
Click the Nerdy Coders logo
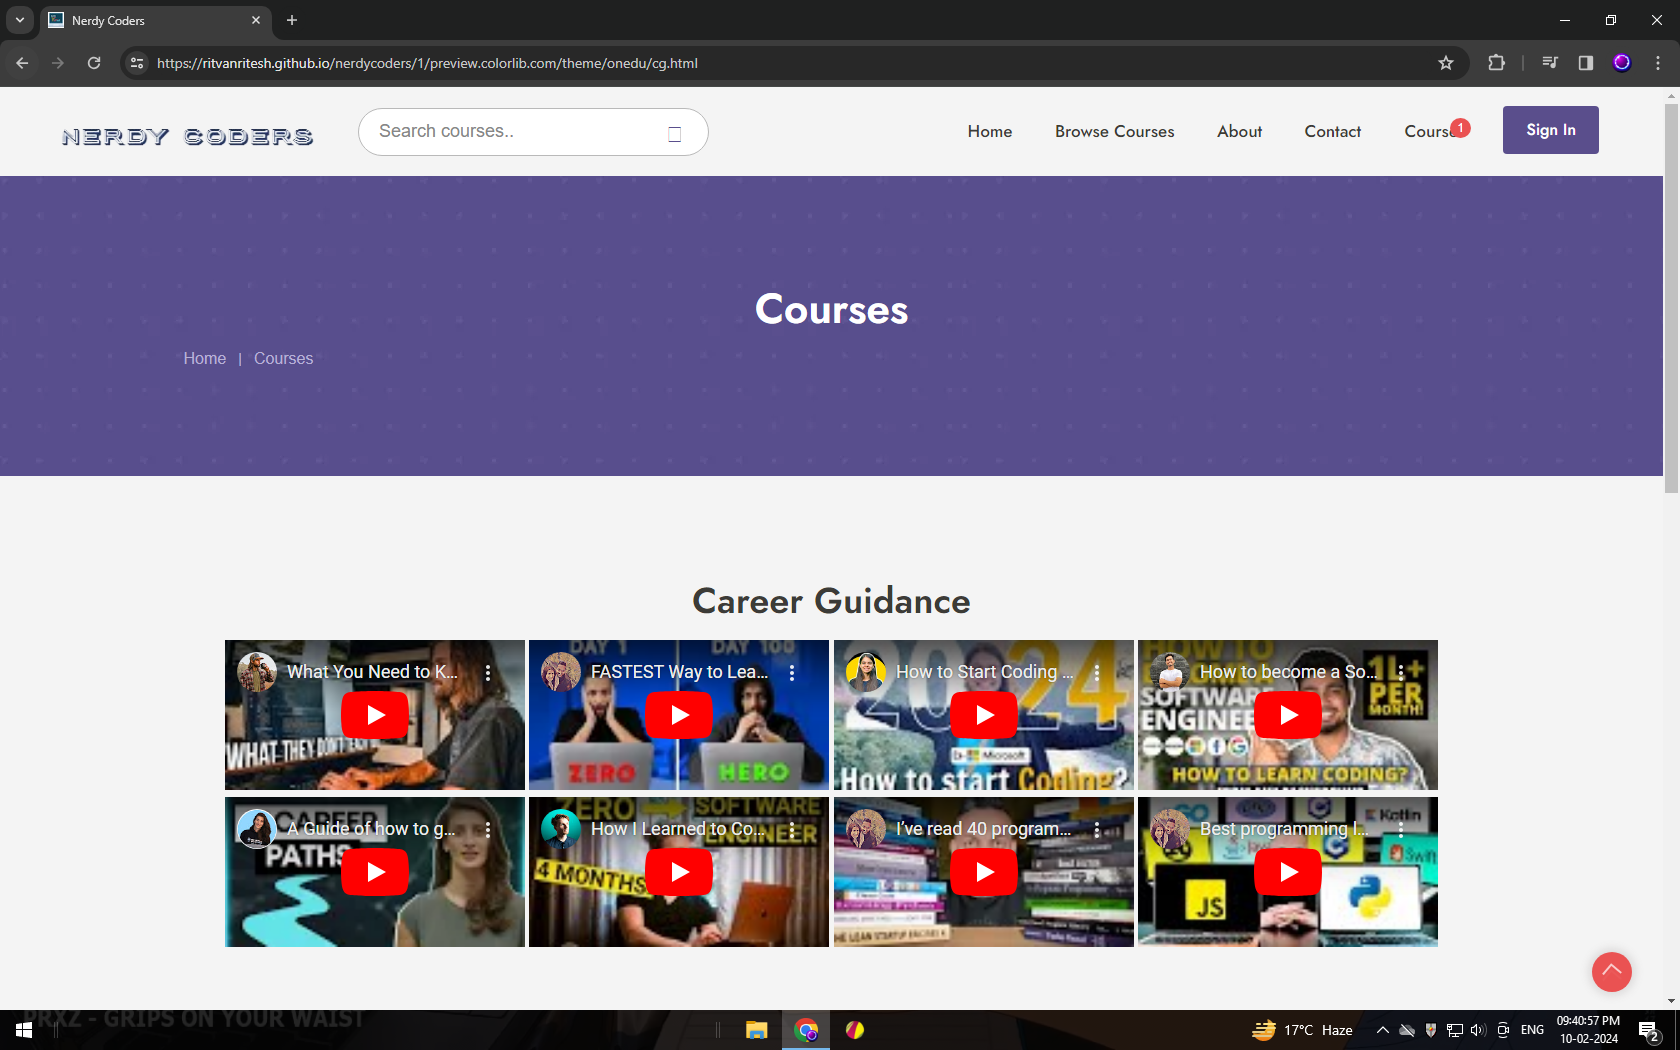188,136
